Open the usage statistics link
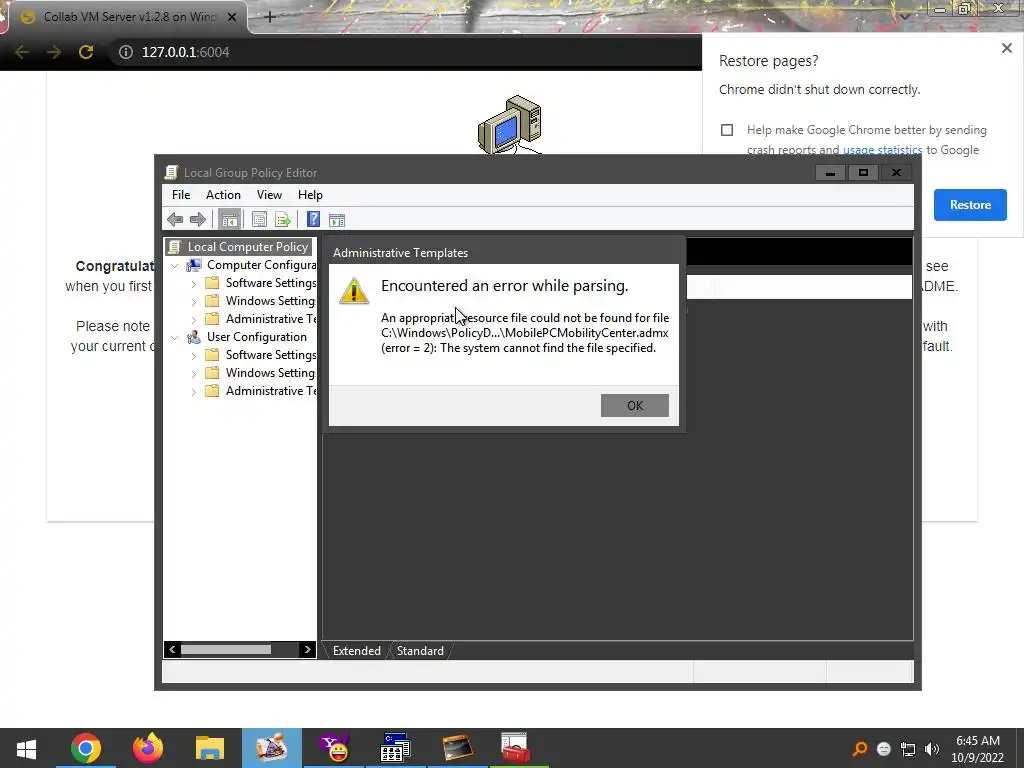 (x=882, y=150)
